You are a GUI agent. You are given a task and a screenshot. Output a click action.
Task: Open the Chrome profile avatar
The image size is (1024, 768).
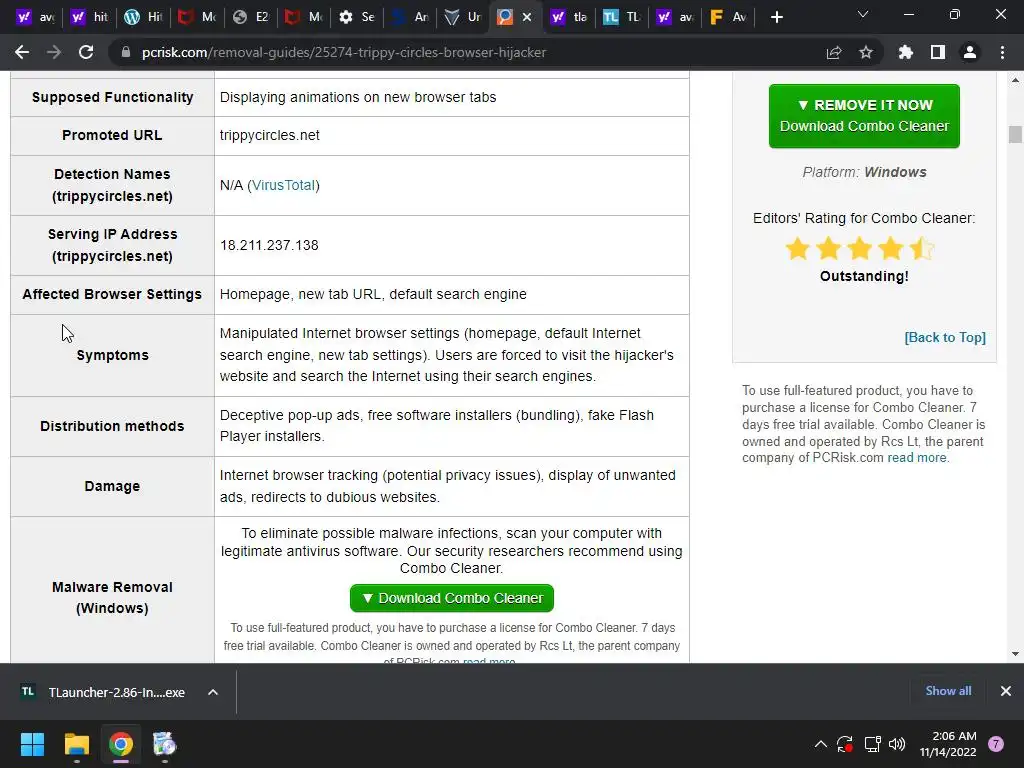tap(970, 52)
